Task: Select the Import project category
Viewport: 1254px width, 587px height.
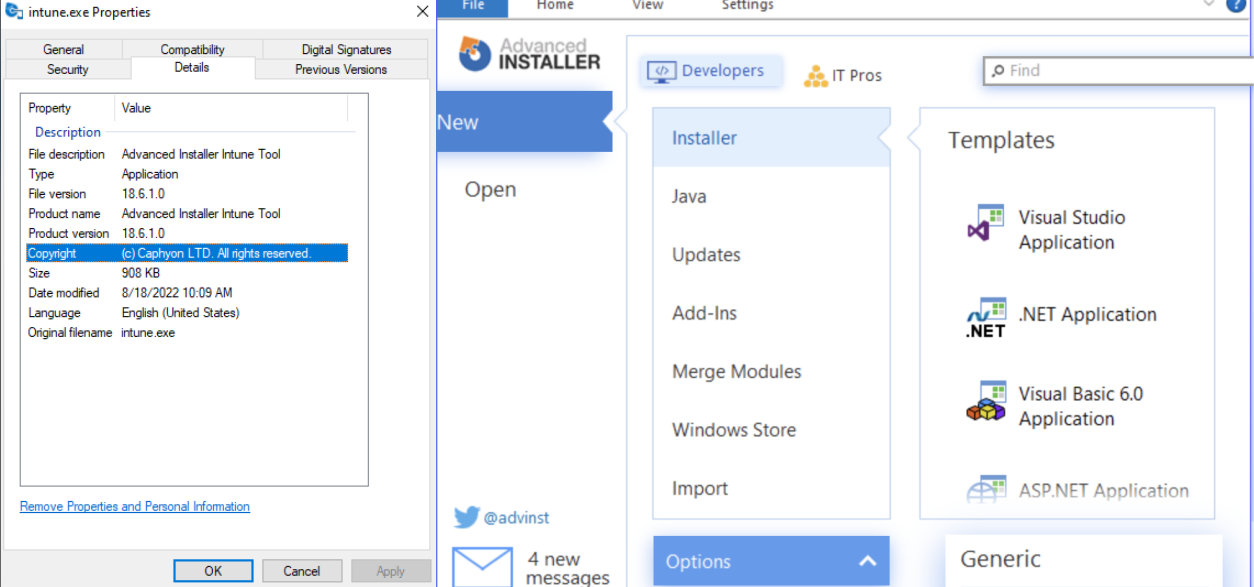Action: 771,488
